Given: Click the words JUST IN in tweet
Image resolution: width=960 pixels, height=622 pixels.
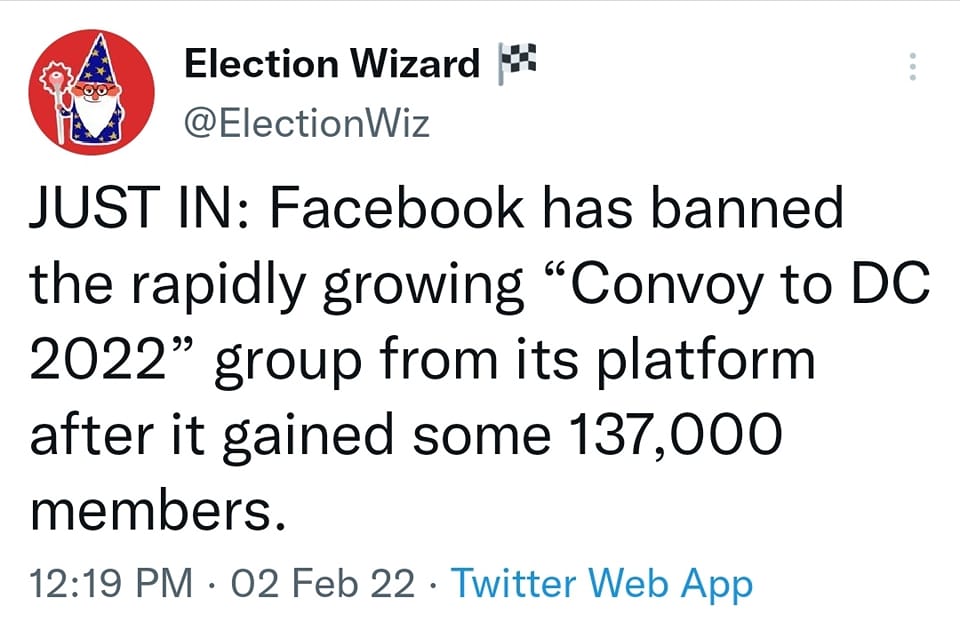Looking at the screenshot, I should coord(136,209).
